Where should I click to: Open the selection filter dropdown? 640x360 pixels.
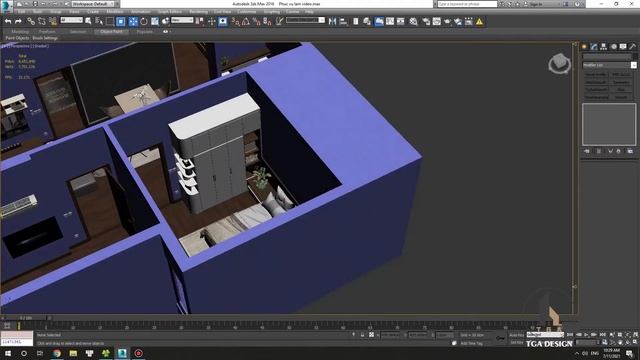click(x=71, y=20)
